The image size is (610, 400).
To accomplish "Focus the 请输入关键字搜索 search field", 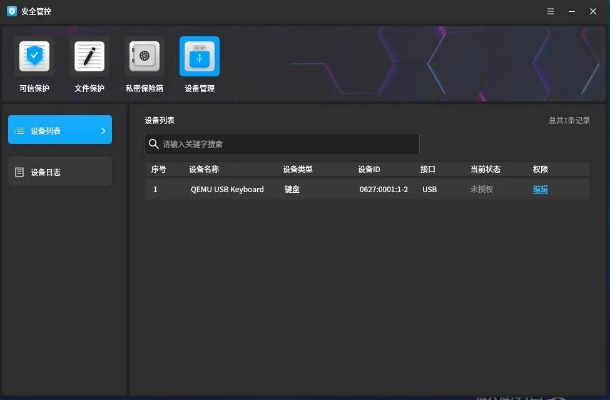I will tap(285, 144).
